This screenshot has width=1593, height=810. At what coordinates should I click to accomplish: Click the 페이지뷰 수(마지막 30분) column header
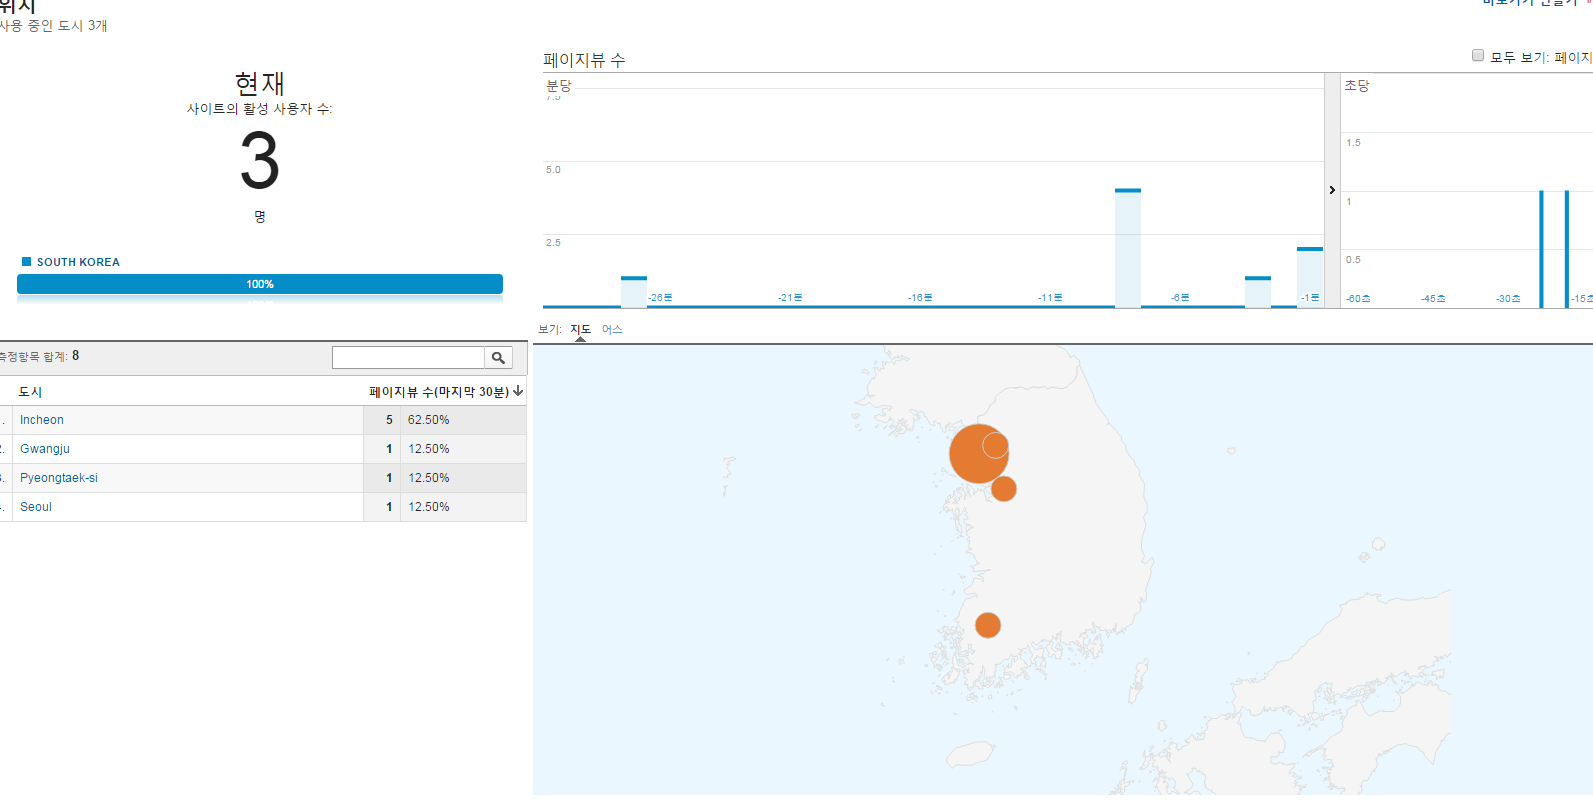[x=438, y=392]
